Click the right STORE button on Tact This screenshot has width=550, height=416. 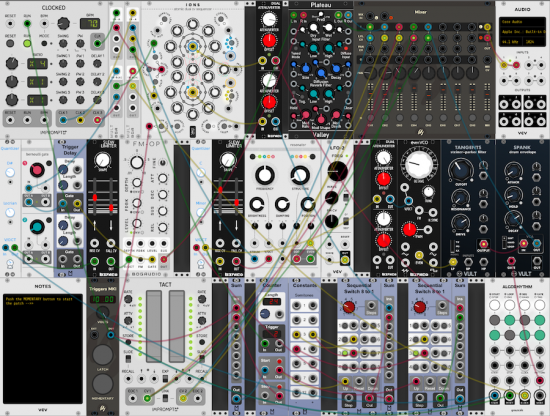point(202,342)
